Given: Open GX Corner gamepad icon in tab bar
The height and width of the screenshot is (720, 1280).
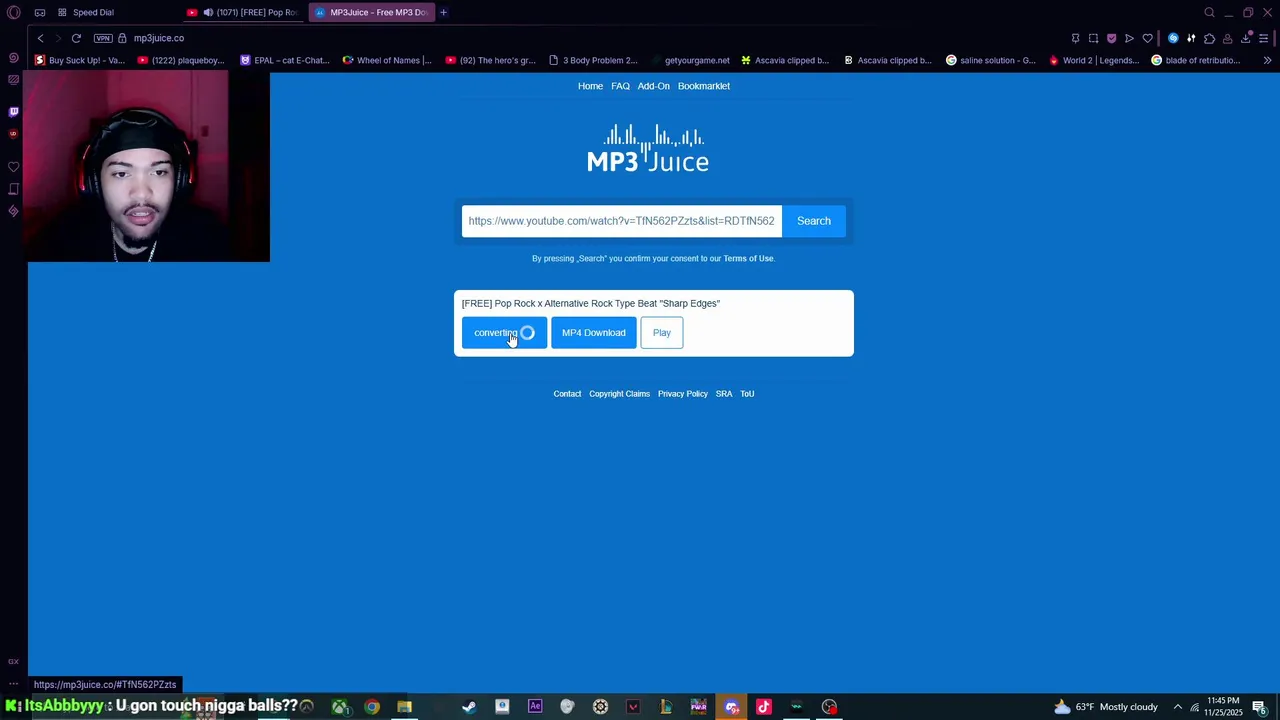Looking at the screenshot, I should 39,12.
